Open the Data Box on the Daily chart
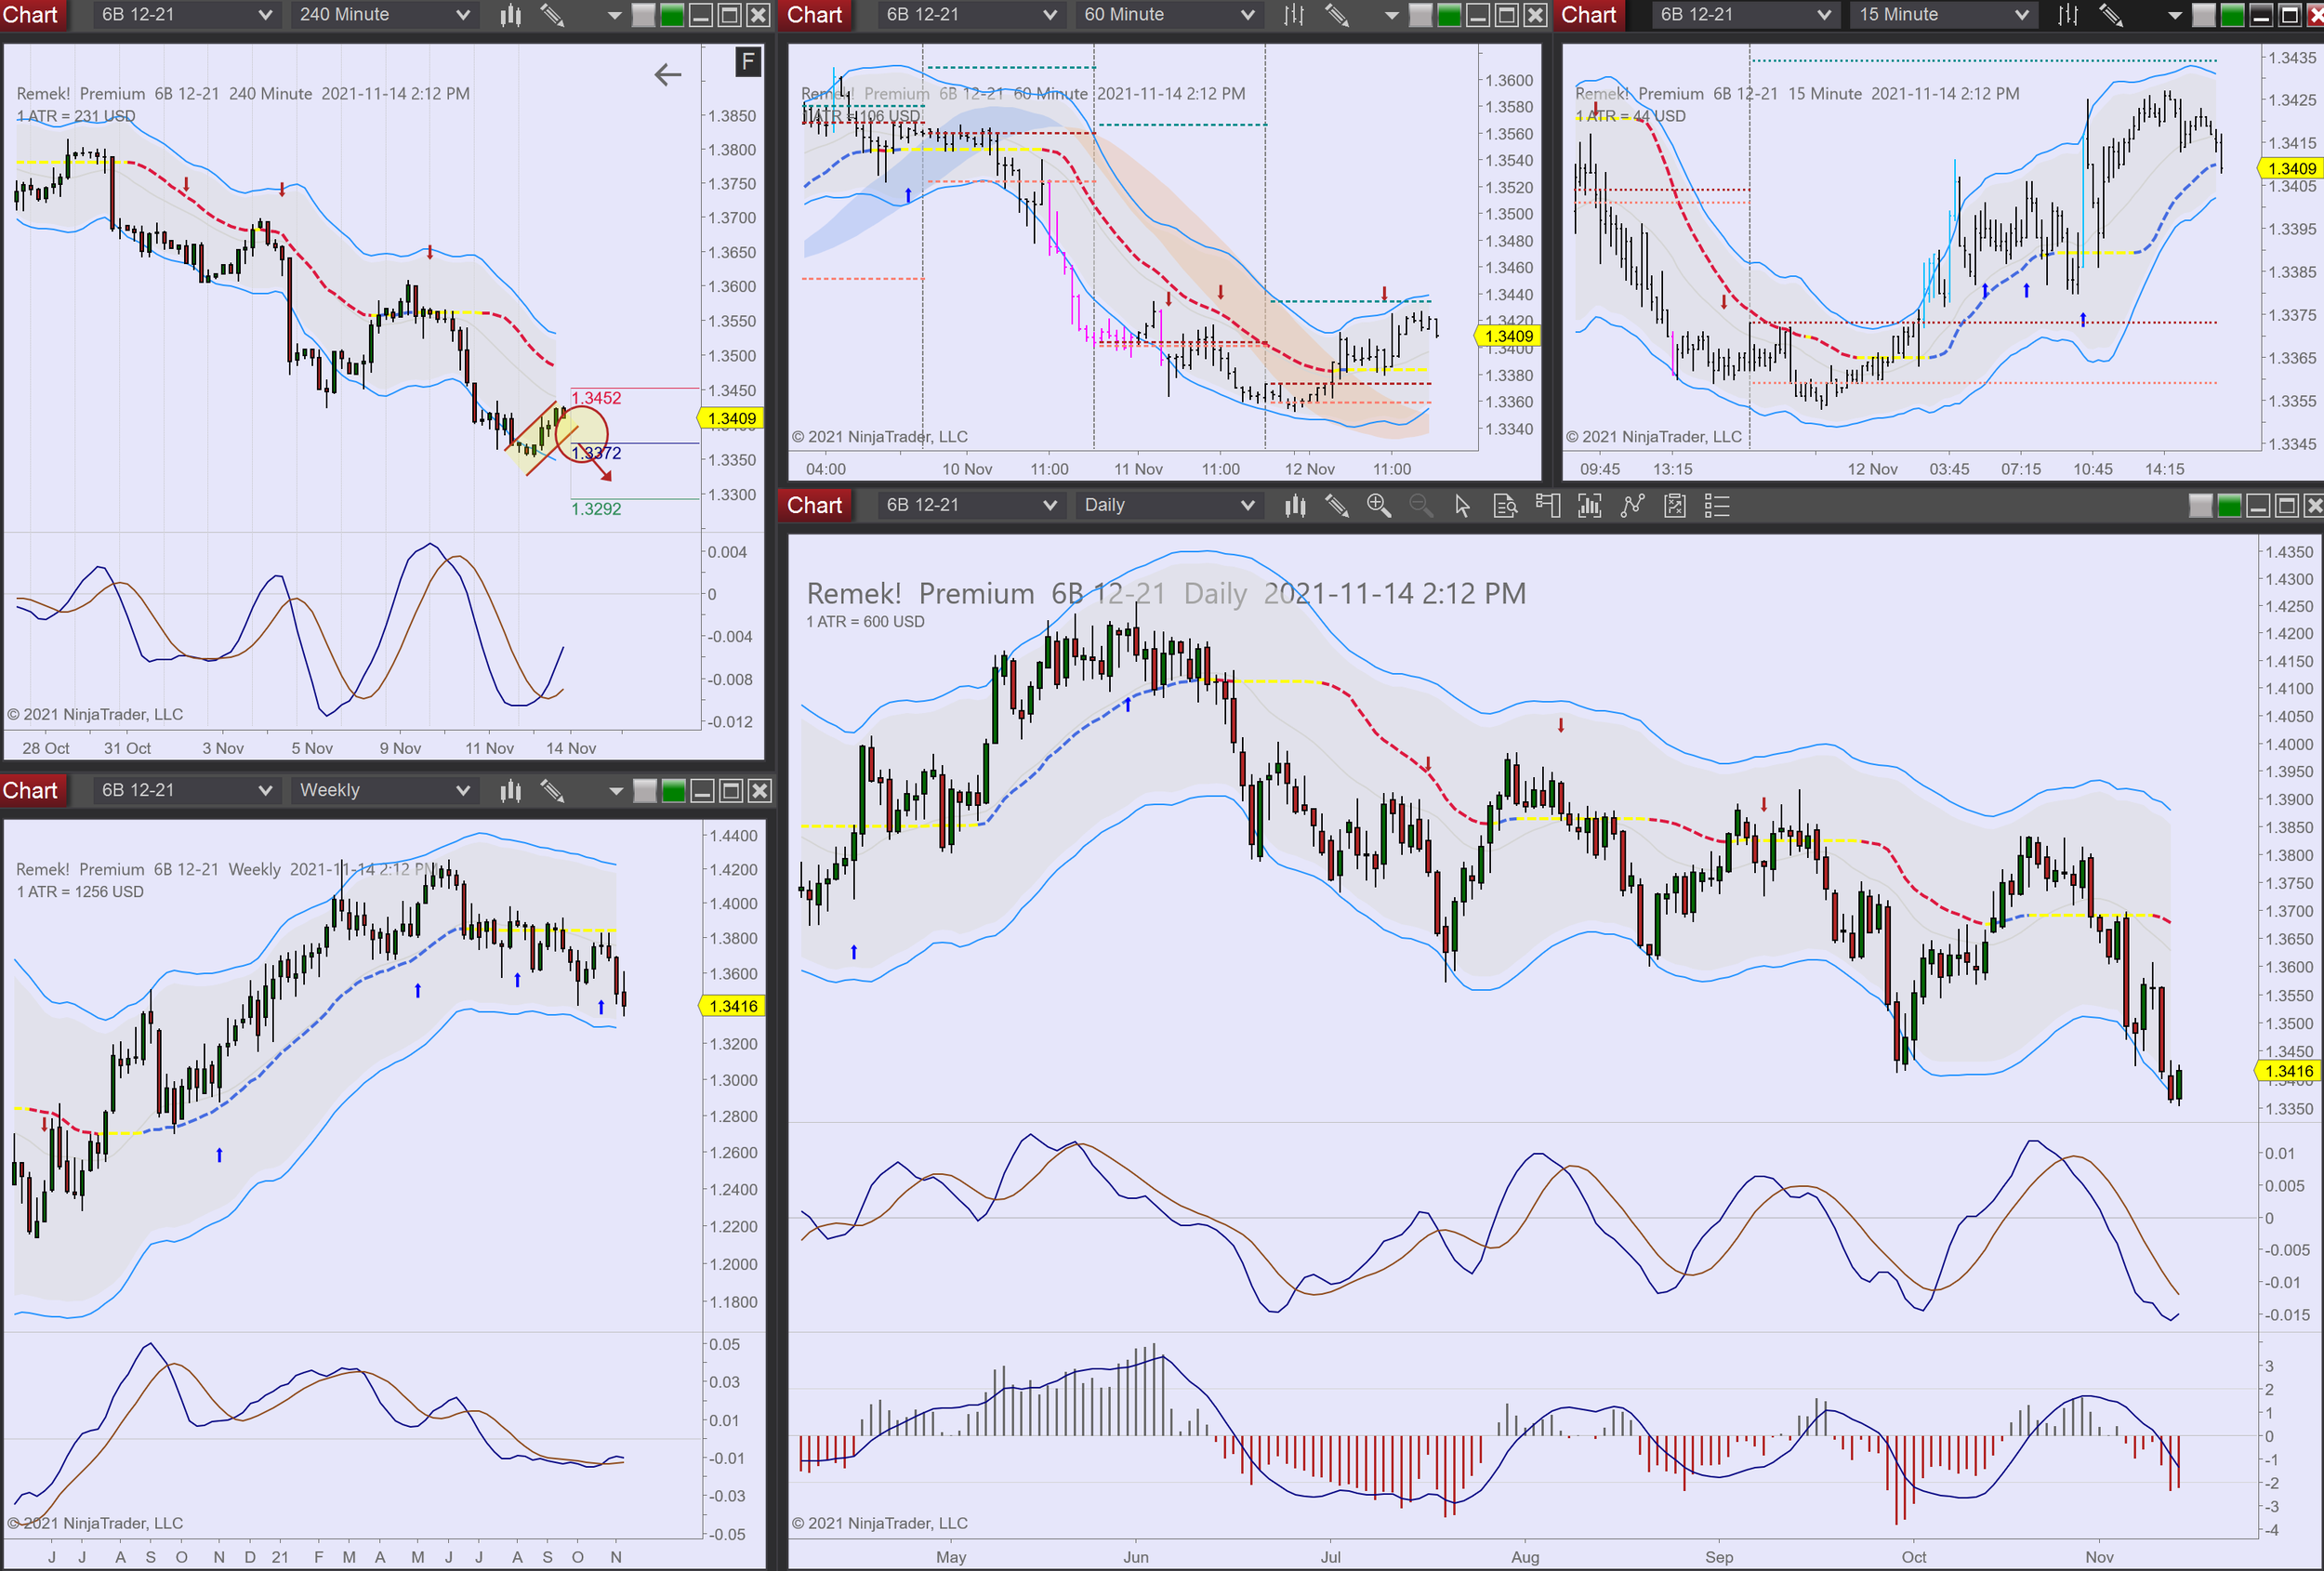 (1504, 506)
